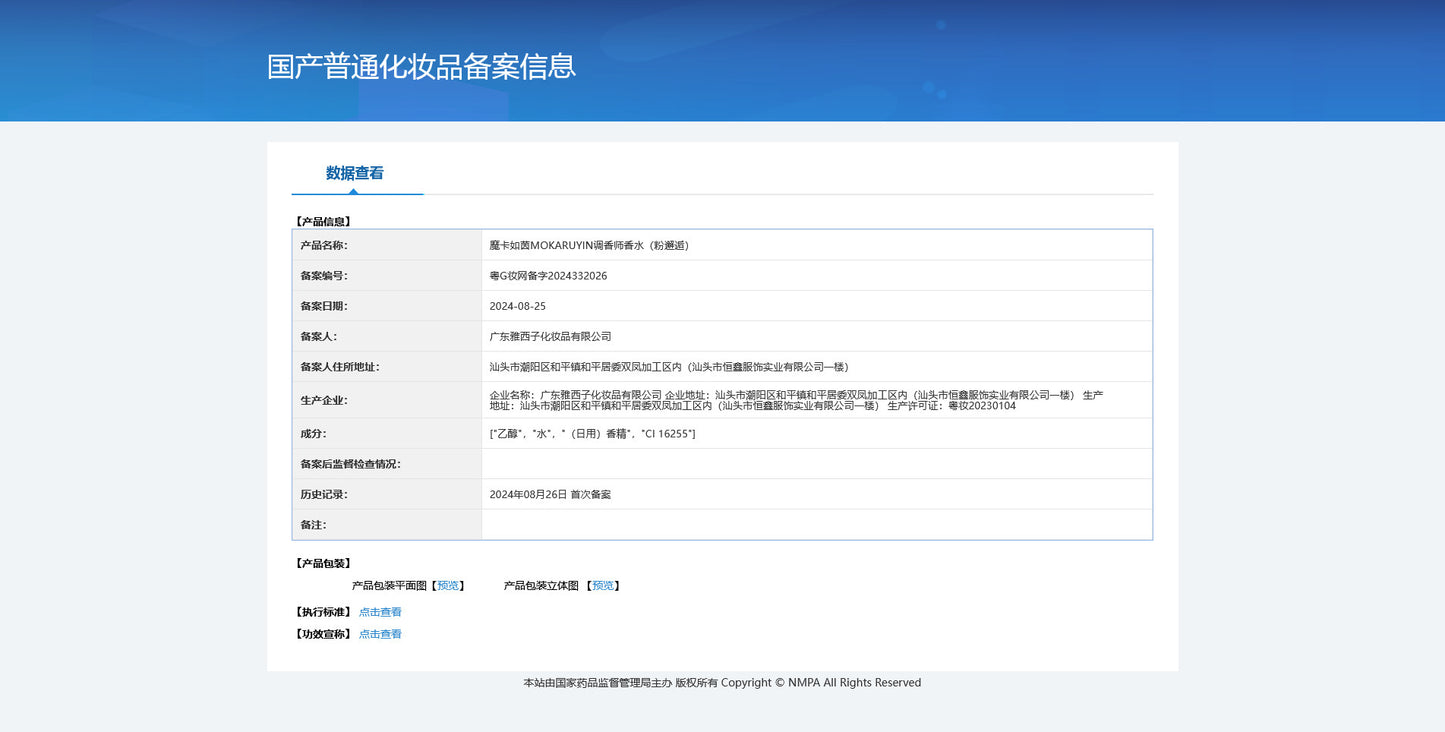The height and width of the screenshot is (732, 1445).
Task: Click the NMPA copyright footer text
Action: coord(722,683)
